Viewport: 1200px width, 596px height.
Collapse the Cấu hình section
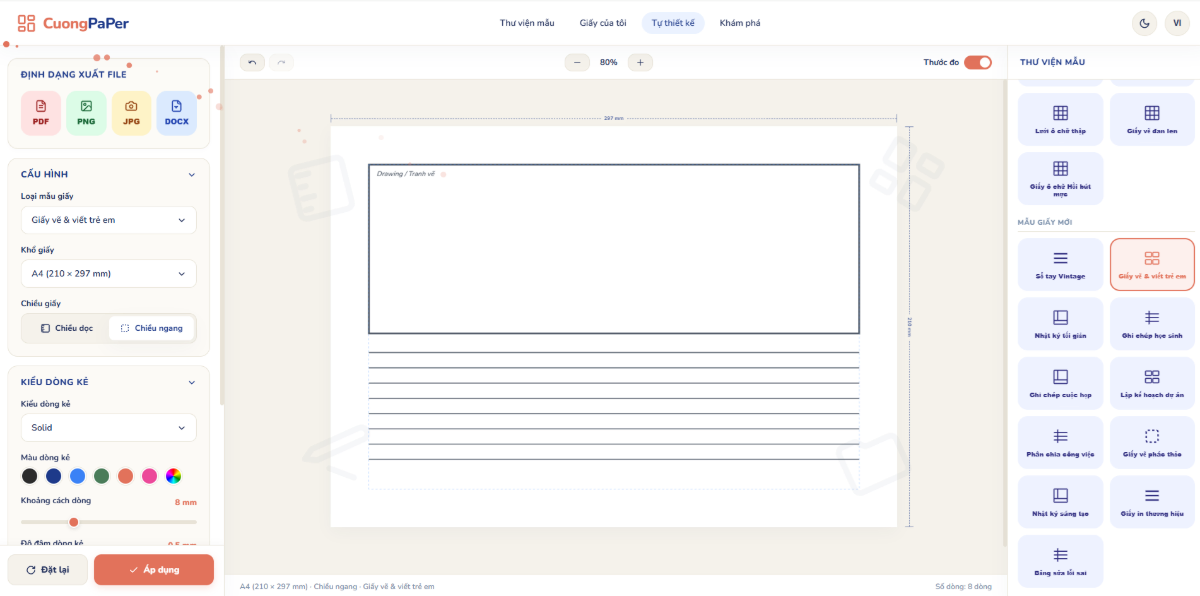[192, 175]
